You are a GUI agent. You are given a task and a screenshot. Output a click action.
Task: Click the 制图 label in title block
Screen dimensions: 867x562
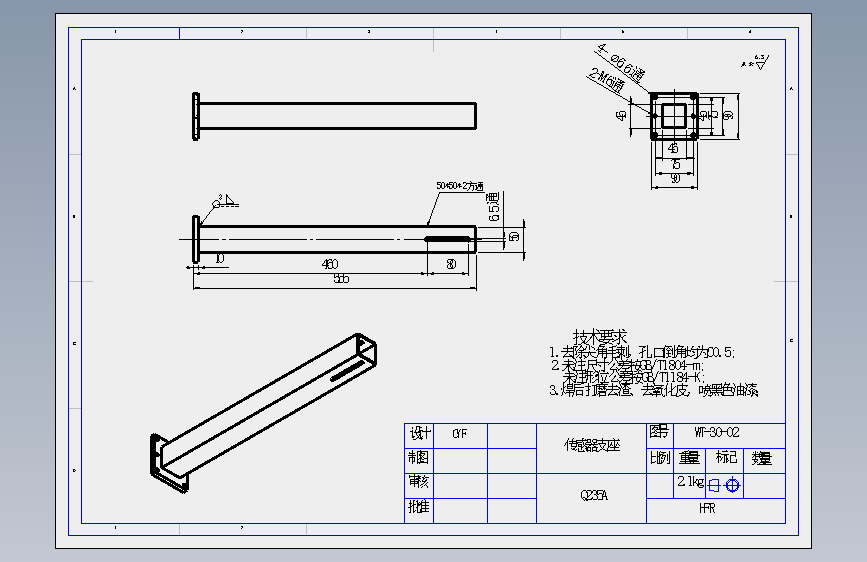pos(419,457)
